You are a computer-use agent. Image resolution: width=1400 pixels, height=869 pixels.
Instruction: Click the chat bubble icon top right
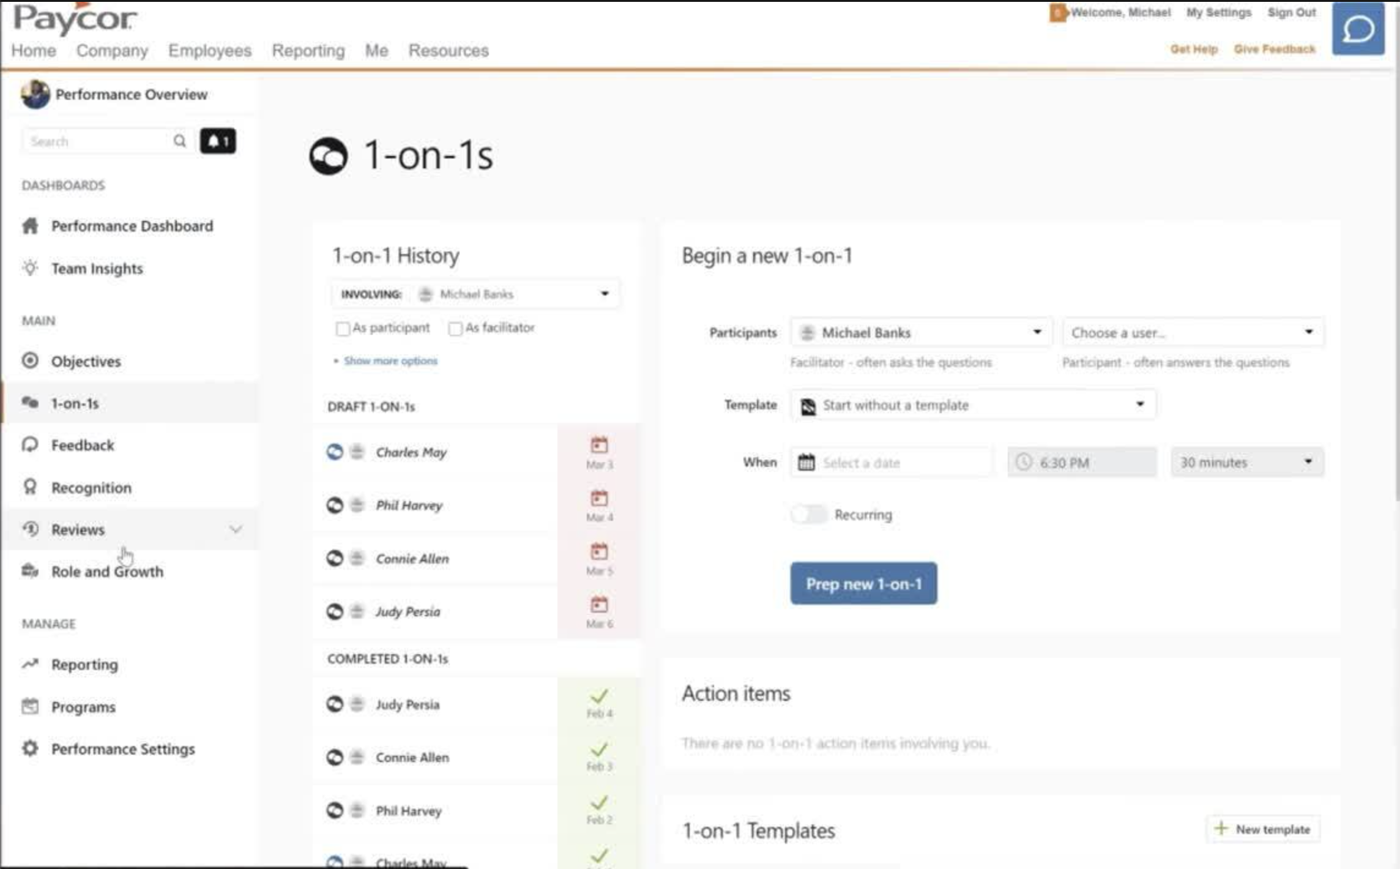tap(1358, 29)
